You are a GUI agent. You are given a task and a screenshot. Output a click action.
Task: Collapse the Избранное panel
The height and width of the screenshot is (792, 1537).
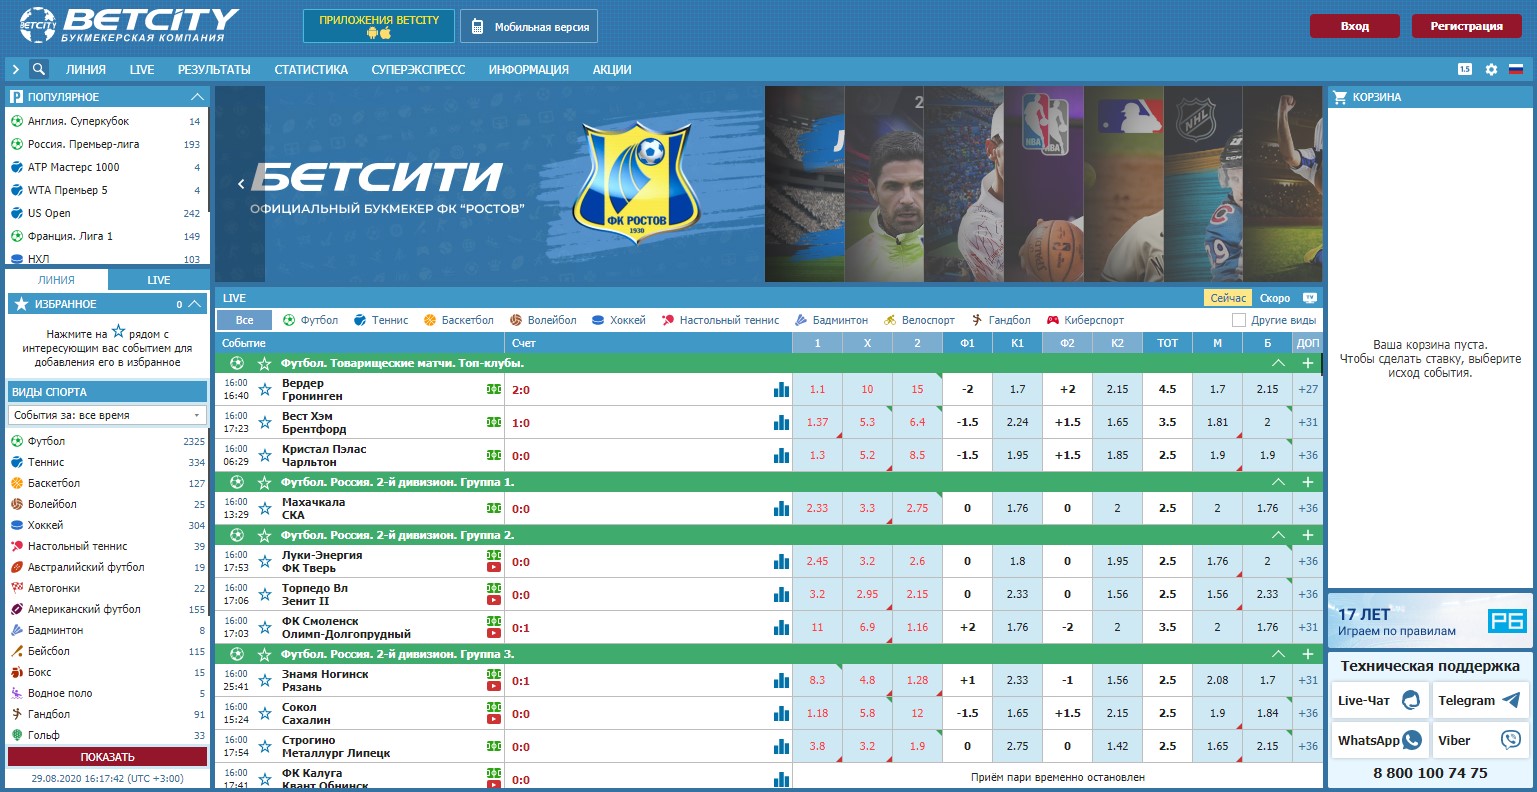tap(196, 304)
